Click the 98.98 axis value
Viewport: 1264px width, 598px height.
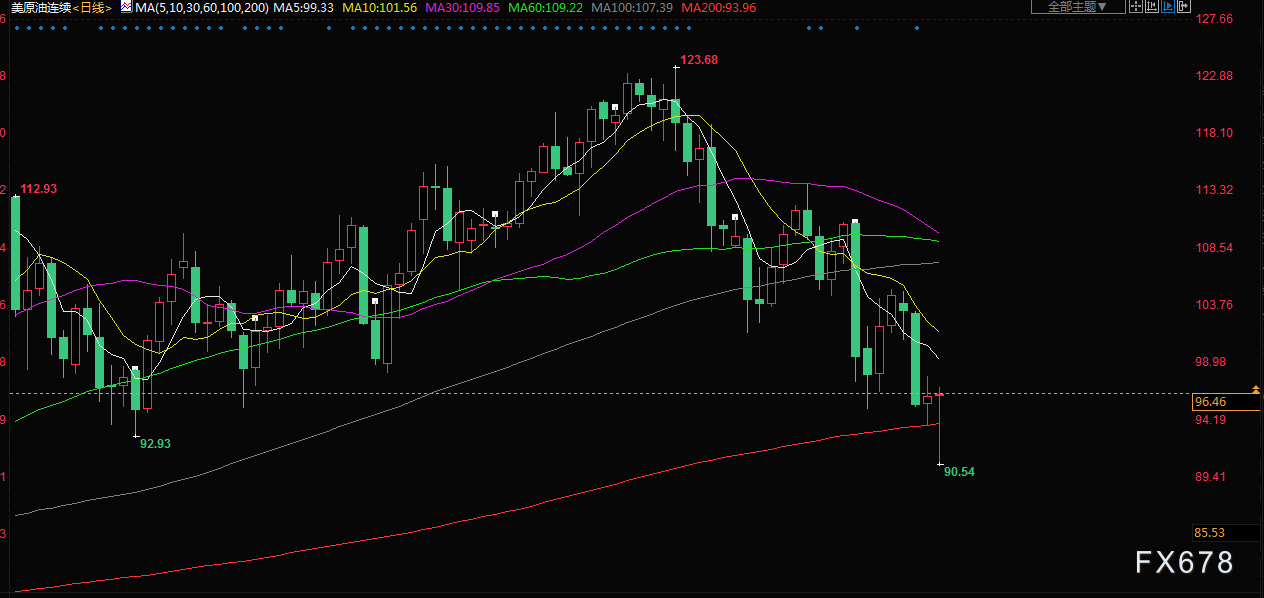[x=1211, y=362]
